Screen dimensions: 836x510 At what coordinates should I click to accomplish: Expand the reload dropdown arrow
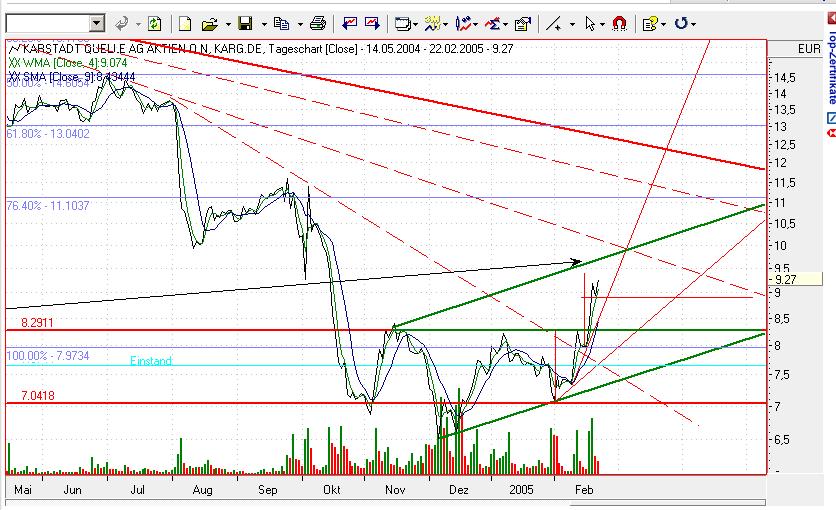pos(694,24)
